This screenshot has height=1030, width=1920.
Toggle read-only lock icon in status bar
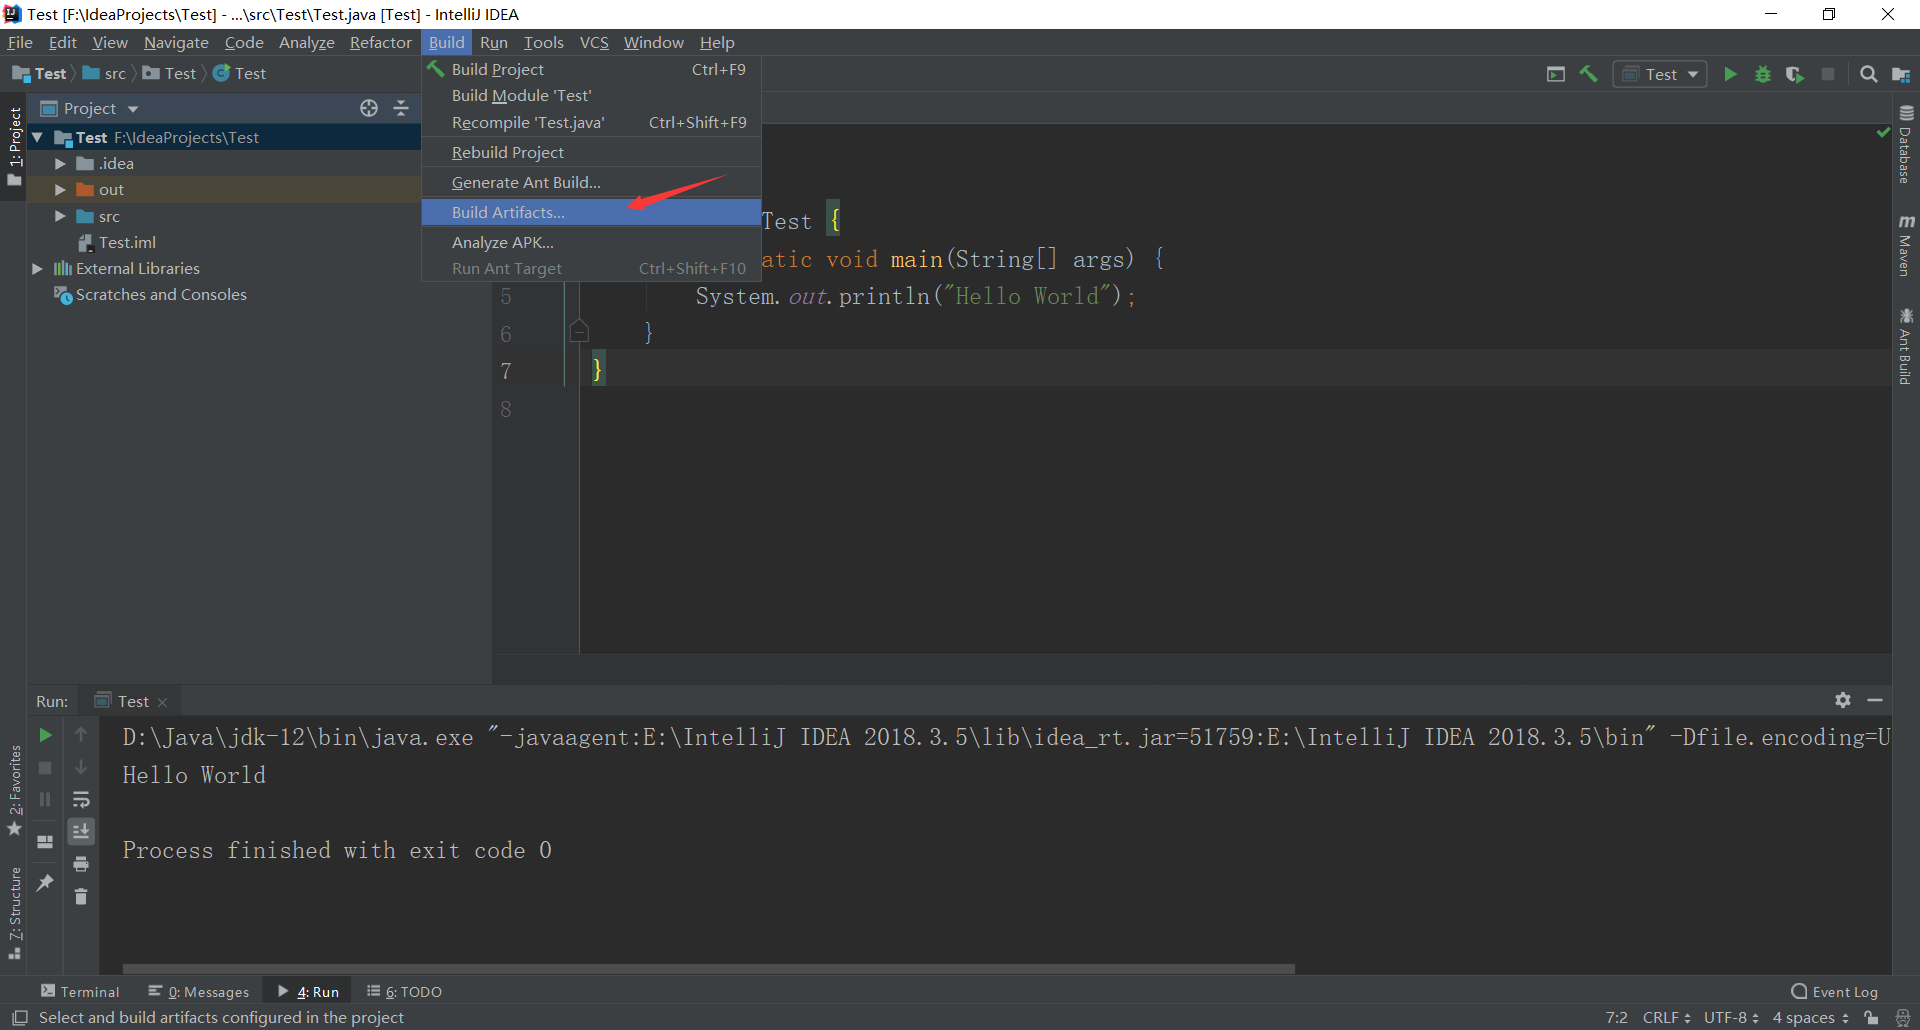point(1871,1017)
